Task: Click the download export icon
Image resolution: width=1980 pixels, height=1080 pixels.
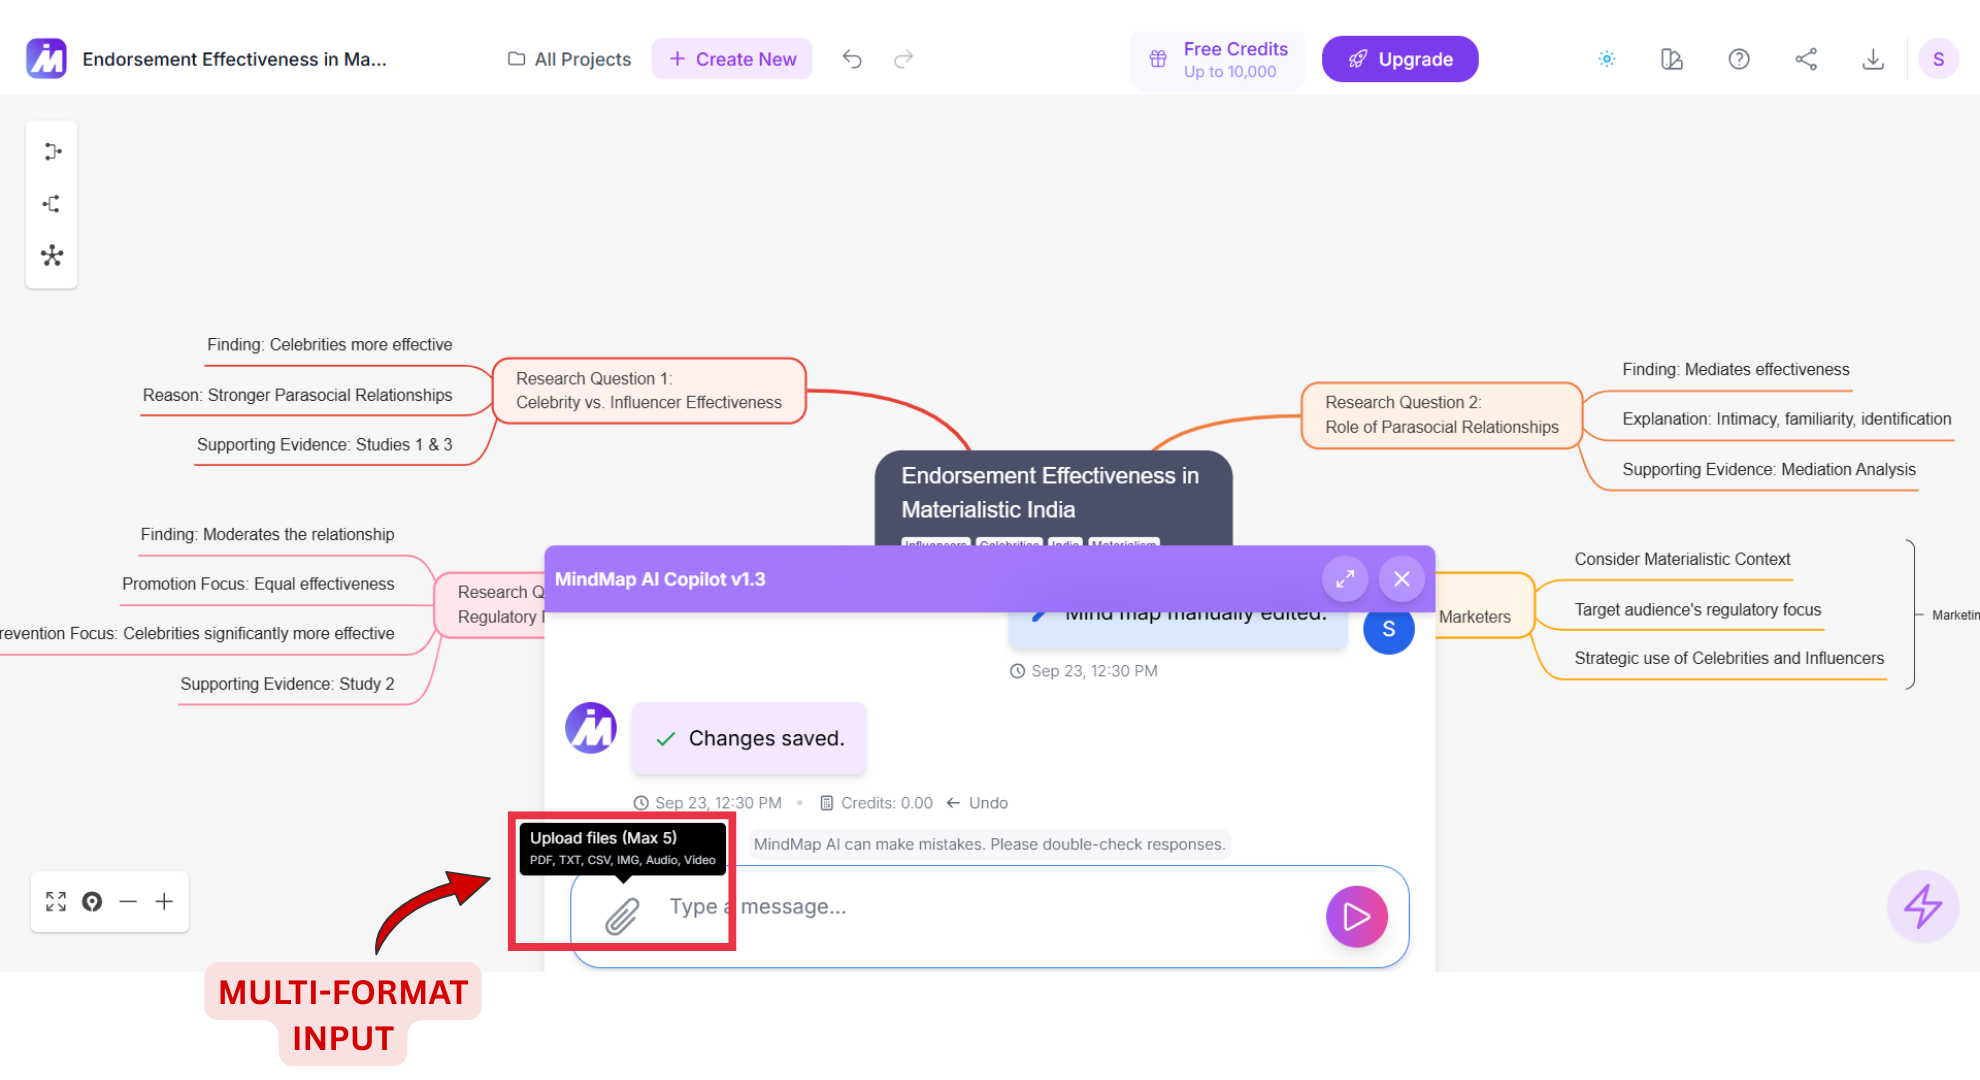Action: (1873, 59)
